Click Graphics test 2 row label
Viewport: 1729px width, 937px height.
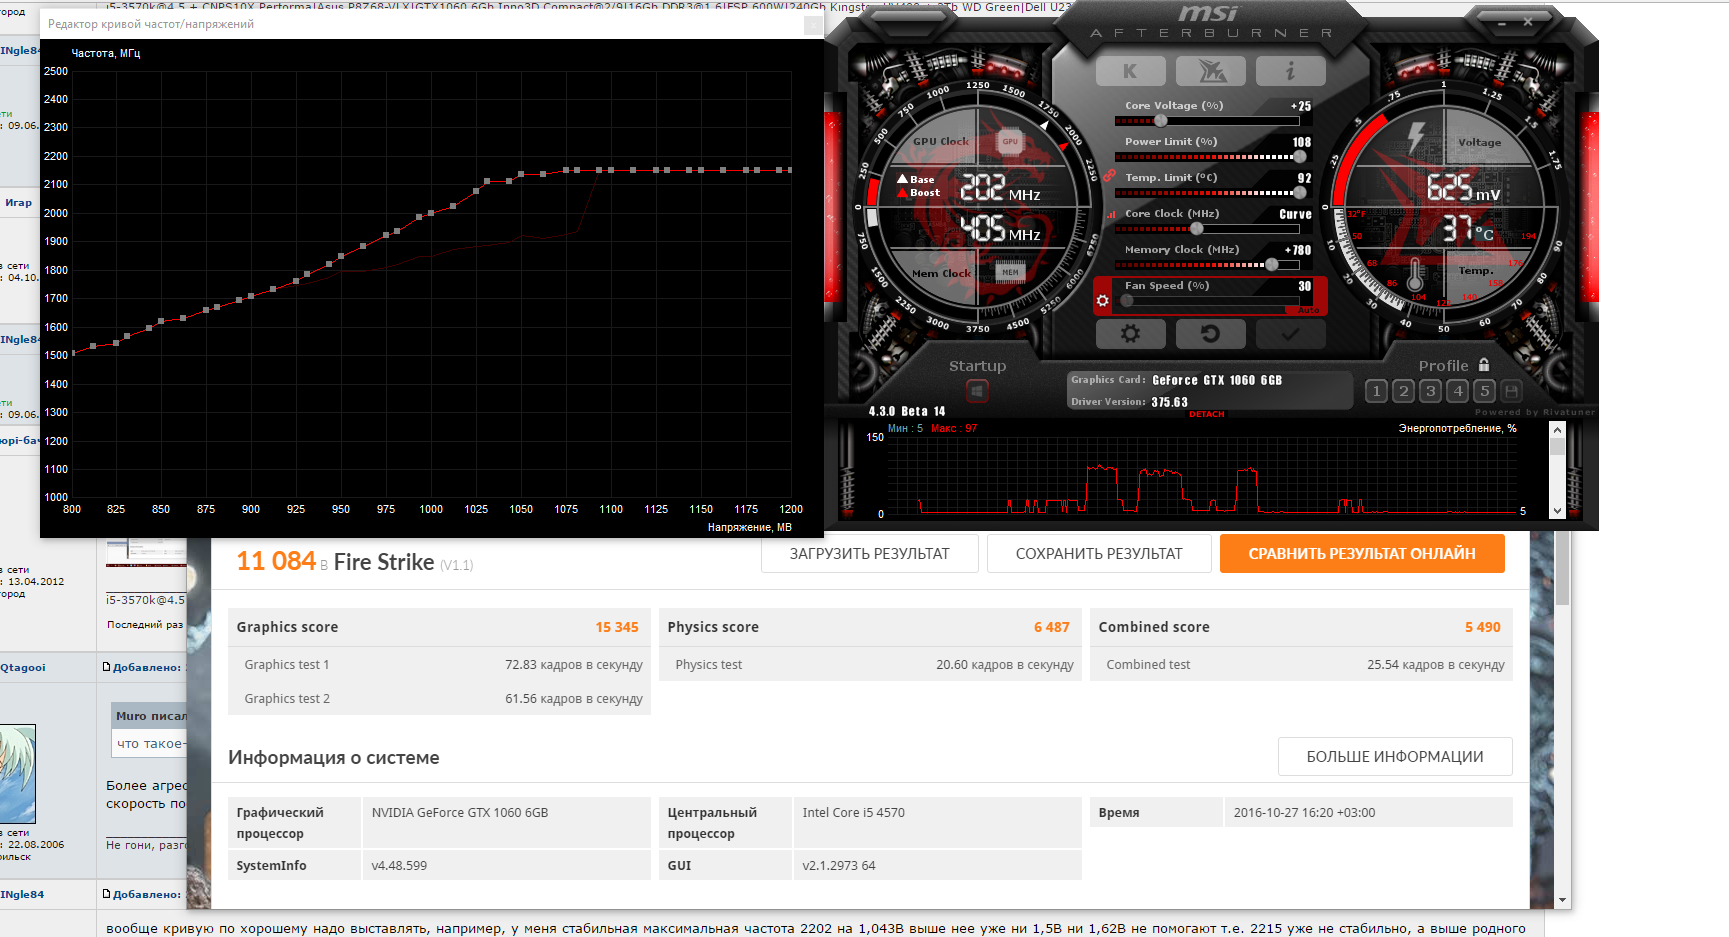287,699
